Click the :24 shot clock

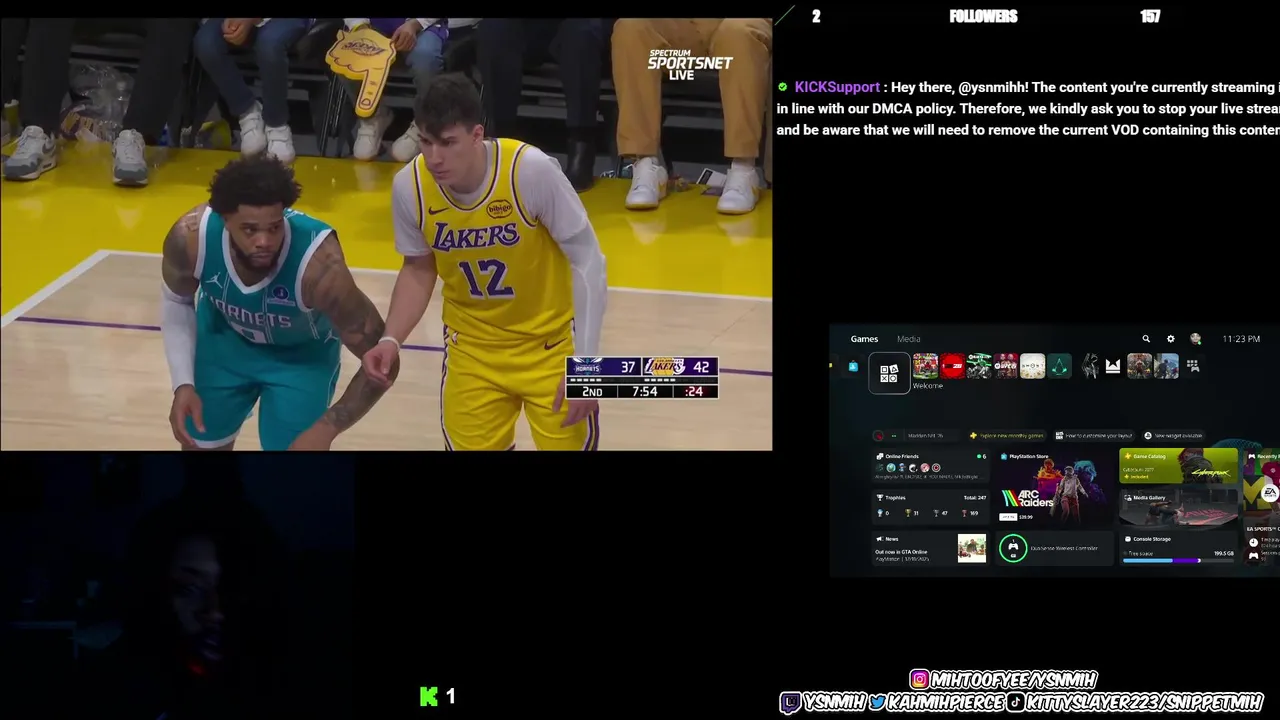[694, 391]
